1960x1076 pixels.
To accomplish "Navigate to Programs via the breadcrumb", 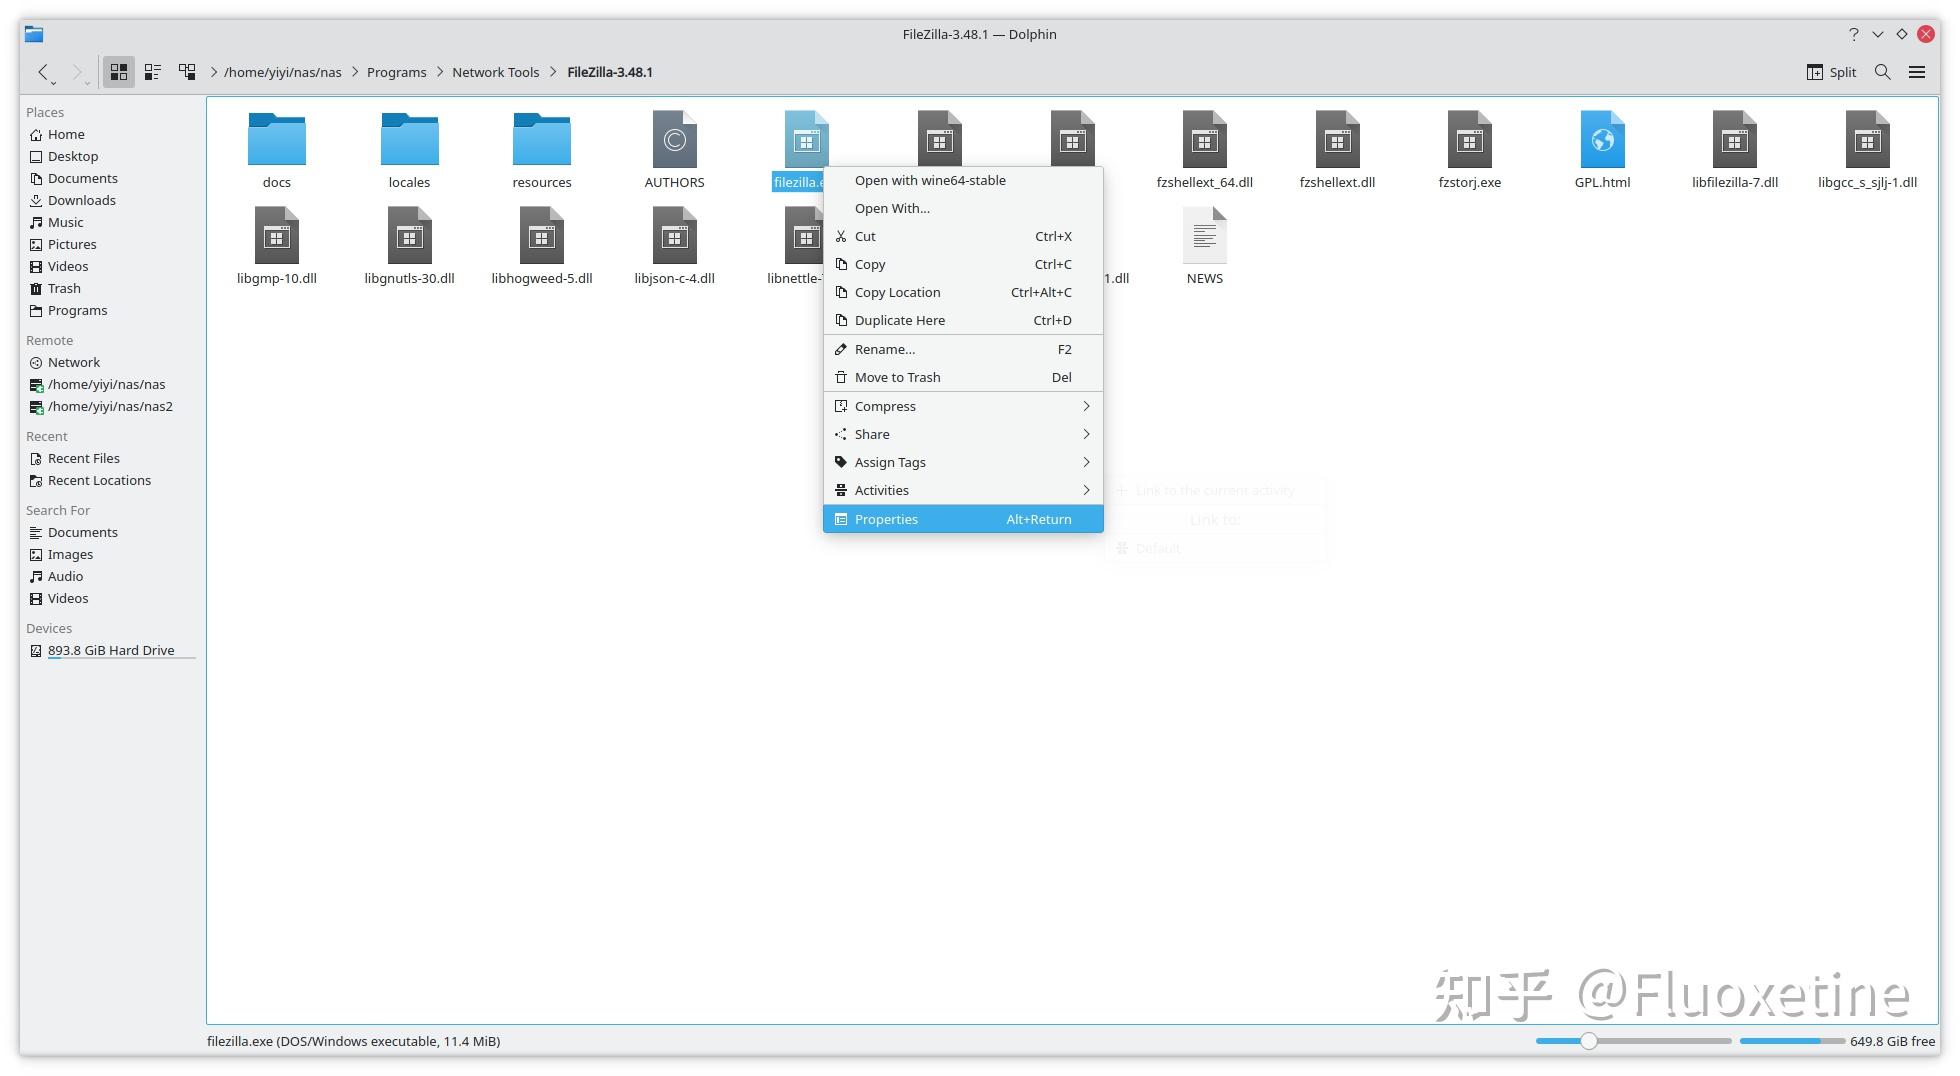I will click(396, 71).
